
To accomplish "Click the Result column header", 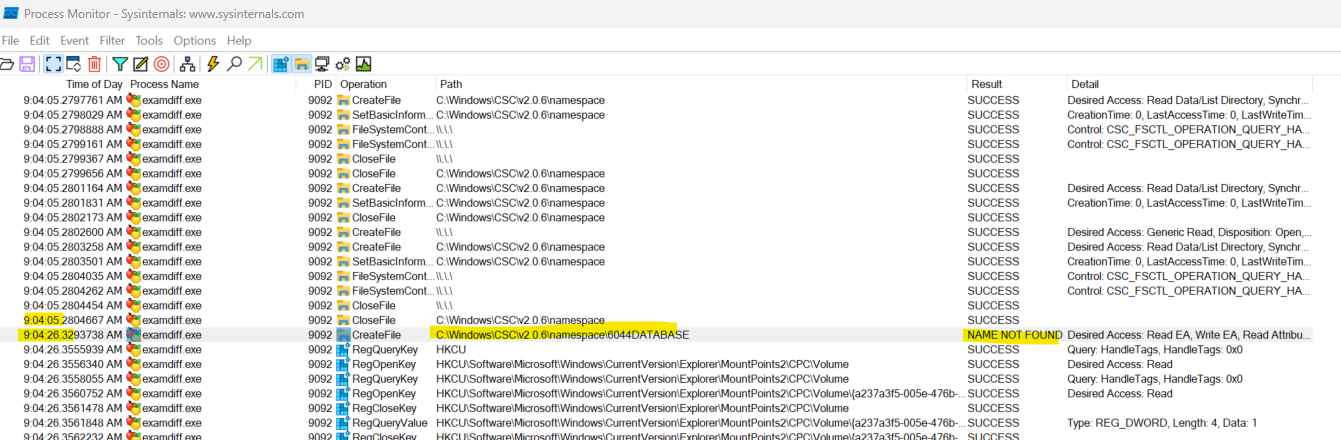I will point(986,84).
